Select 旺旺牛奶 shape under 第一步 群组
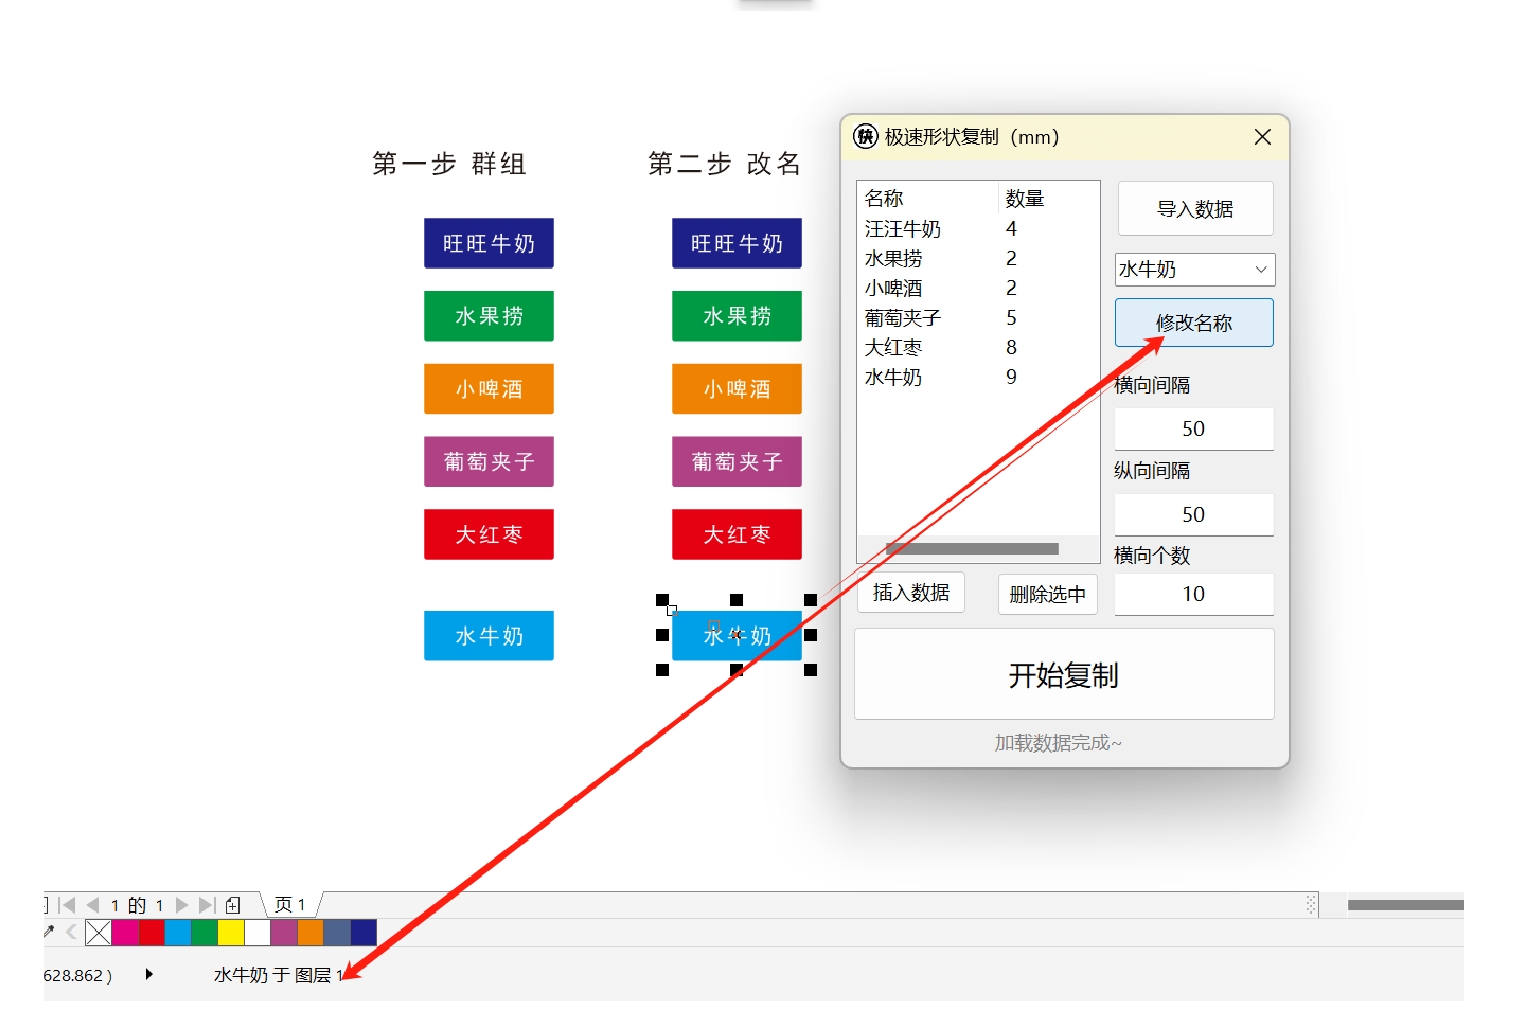The width and height of the screenshot is (1519, 1021). 489,244
